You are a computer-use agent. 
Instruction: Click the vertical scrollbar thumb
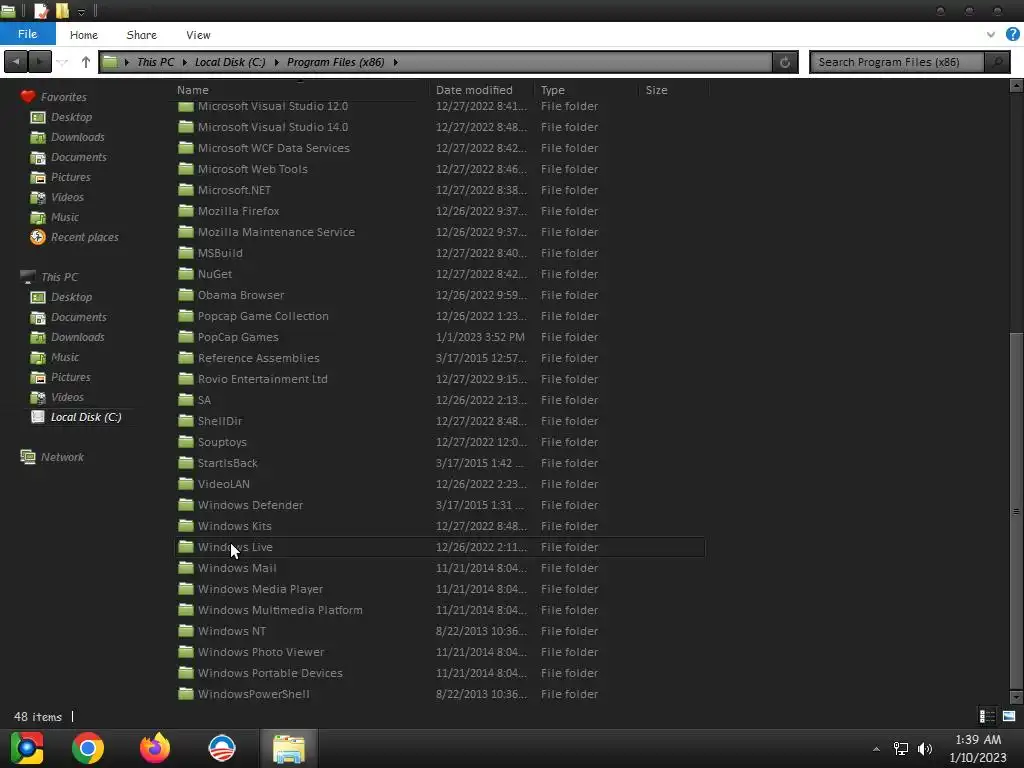pyautogui.click(x=1016, y=511)
